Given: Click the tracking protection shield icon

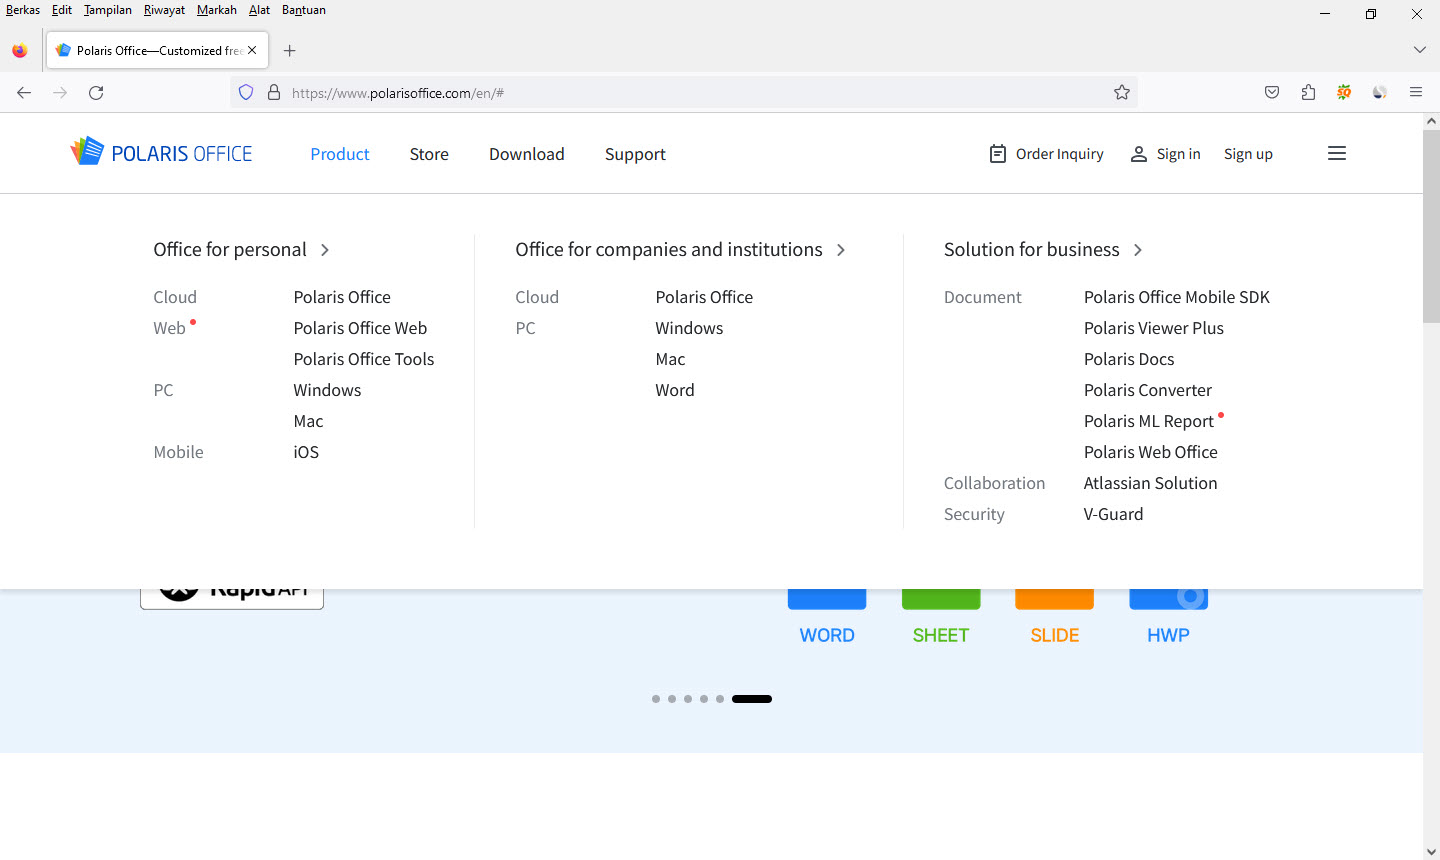Looking at the screenshot, I should pyautogui.click(x=245, y=91).
